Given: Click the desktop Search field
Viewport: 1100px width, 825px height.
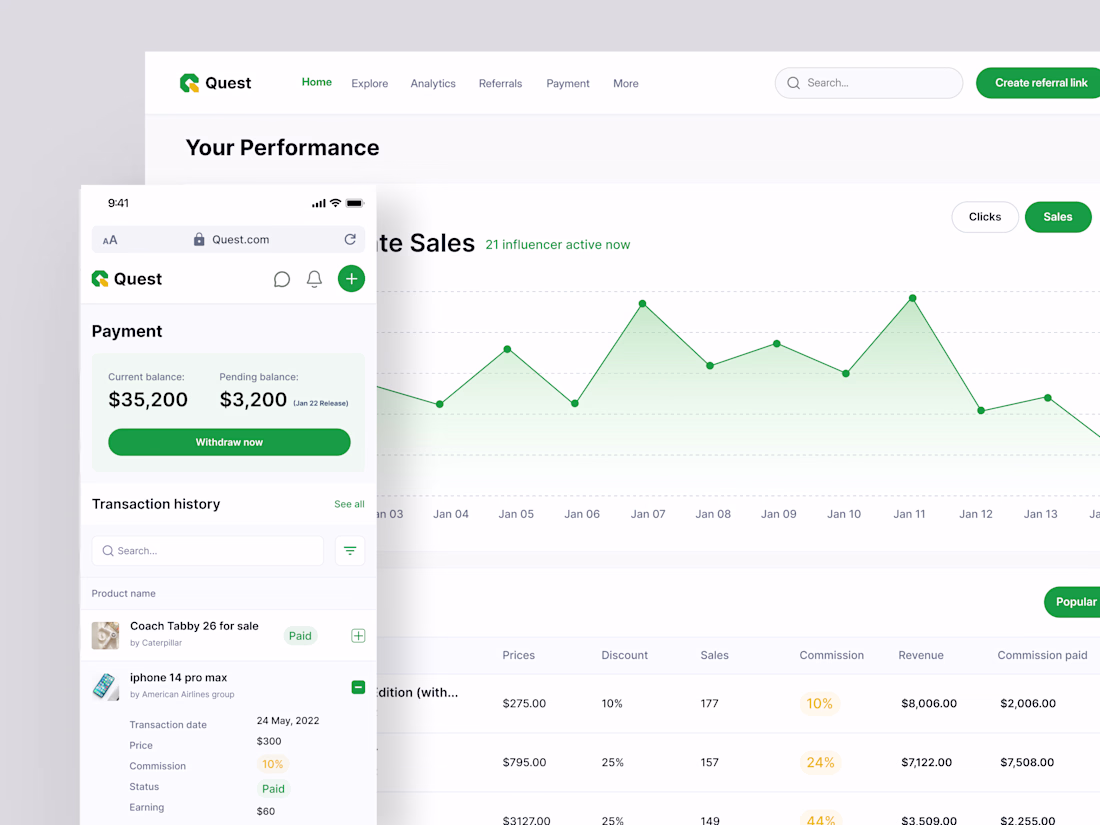Looking at the screenshot, I should (868, 83).
